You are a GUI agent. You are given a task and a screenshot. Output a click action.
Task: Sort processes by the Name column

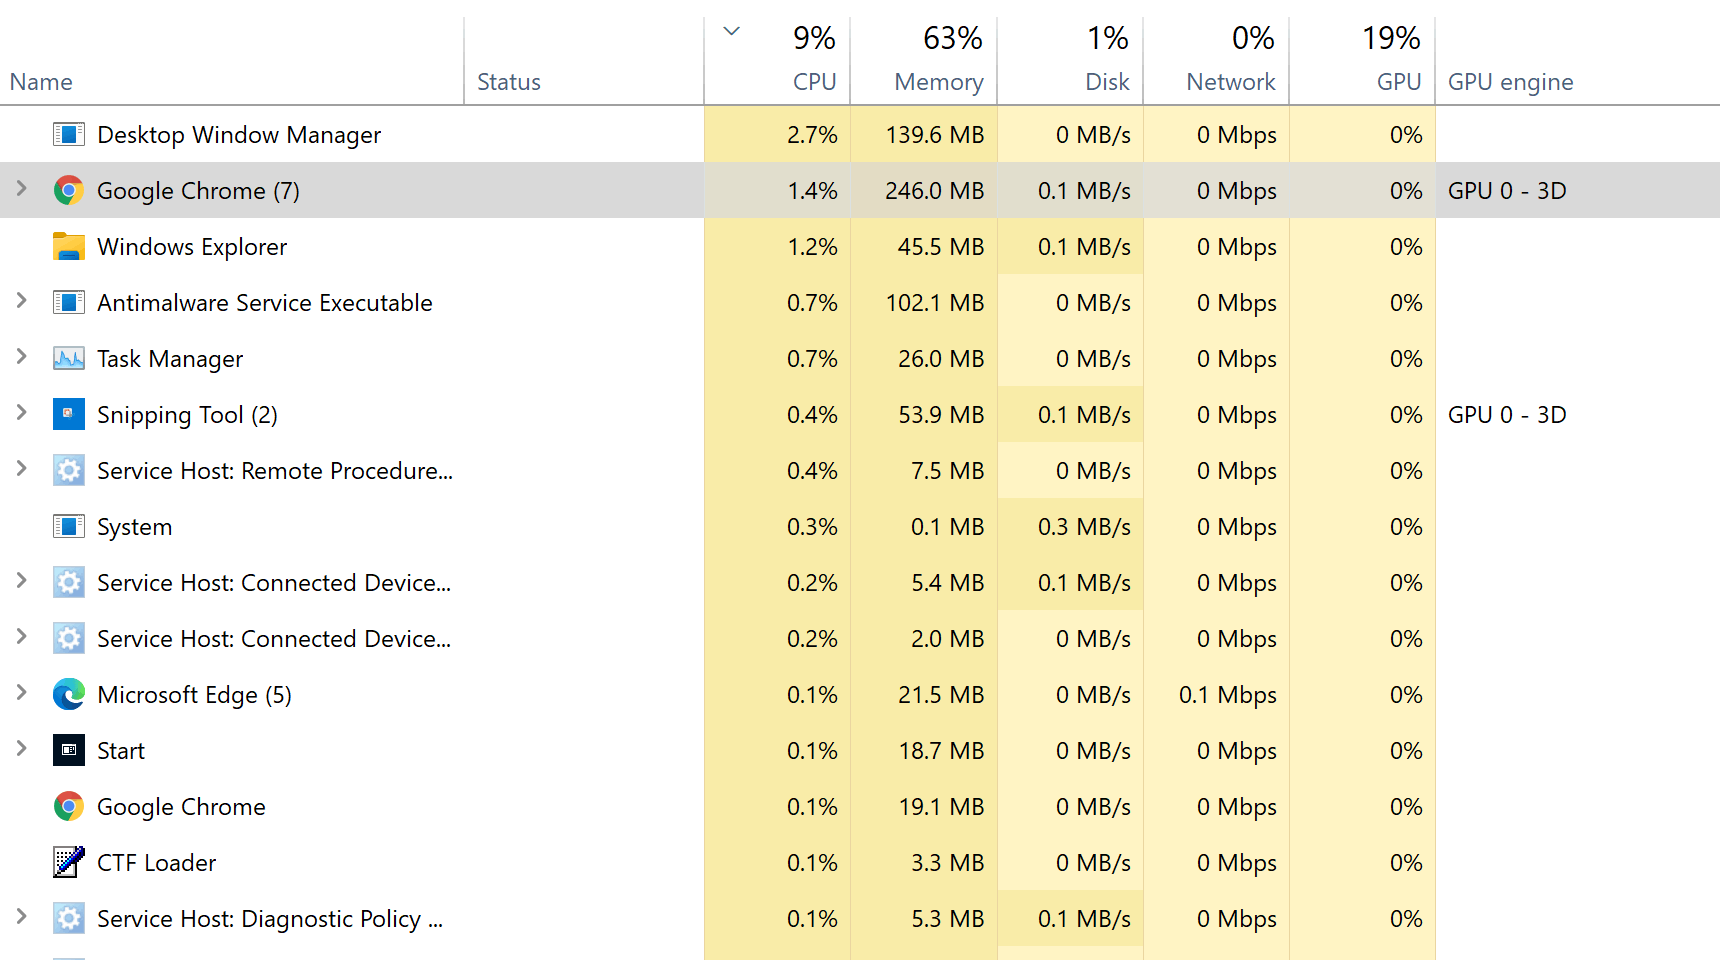pyautogui.click(x=232, y=61)
